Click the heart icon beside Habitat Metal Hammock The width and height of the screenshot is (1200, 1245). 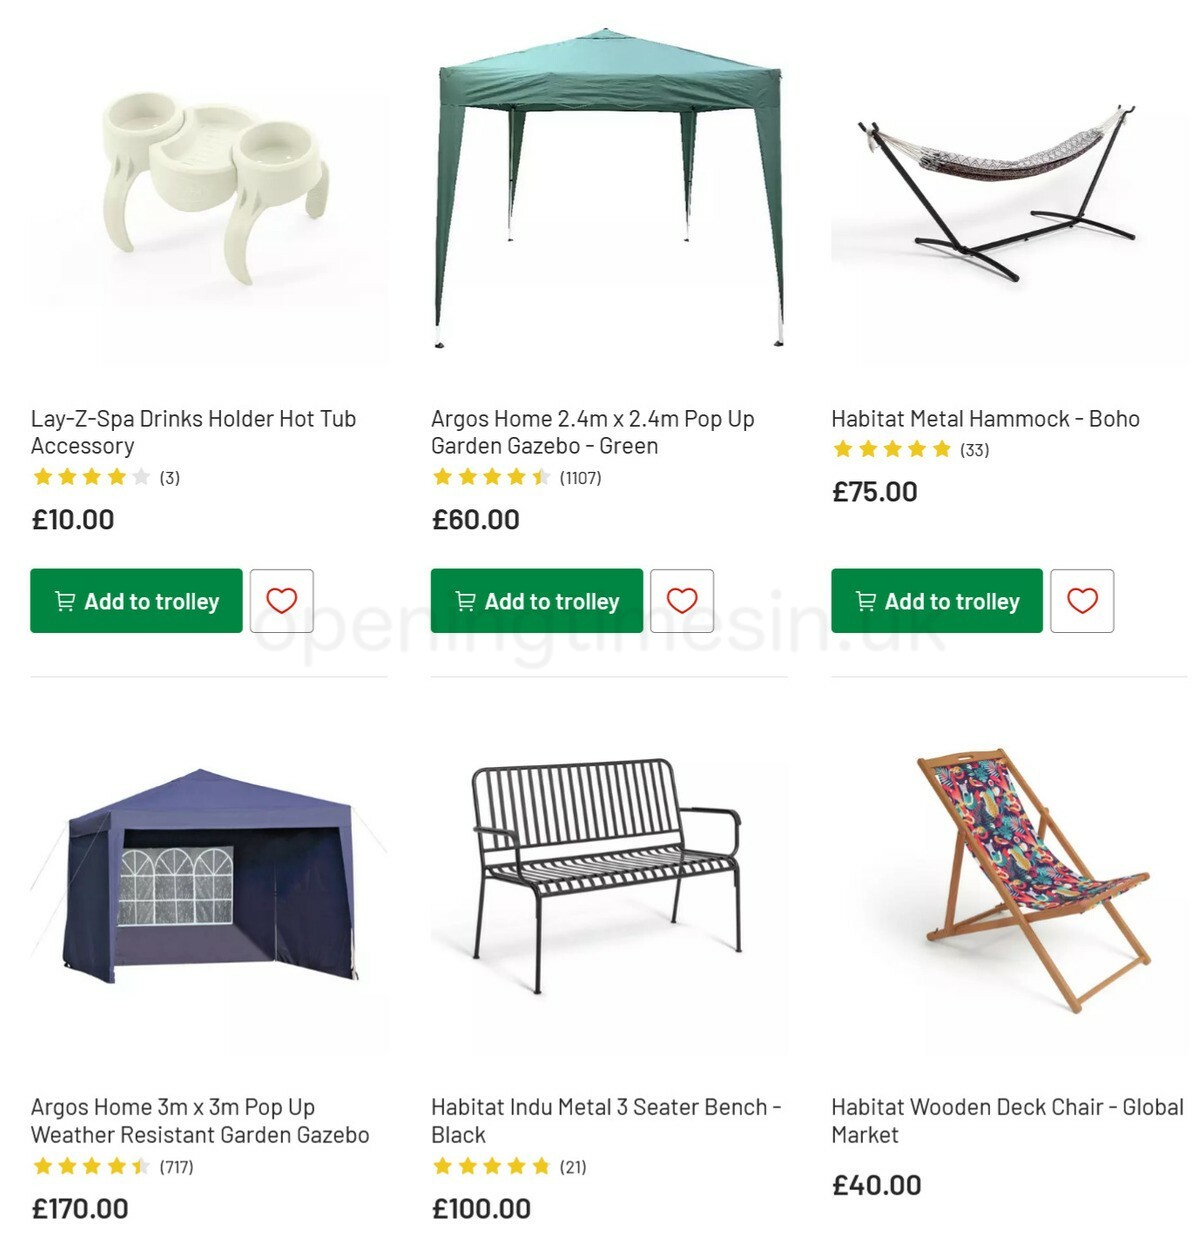pyautogui.click(x=1084, y=601)
